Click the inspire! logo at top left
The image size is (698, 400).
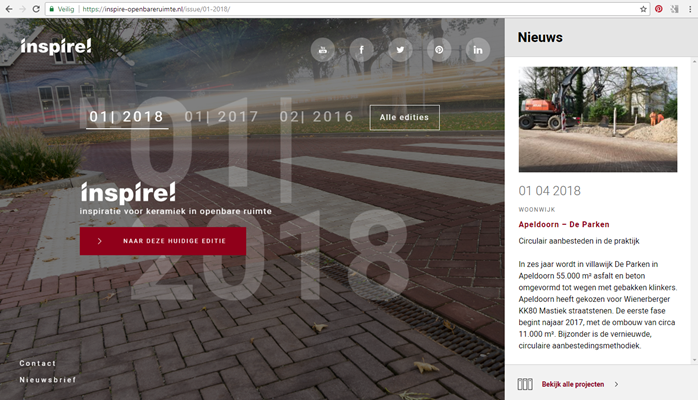point(55,46)
